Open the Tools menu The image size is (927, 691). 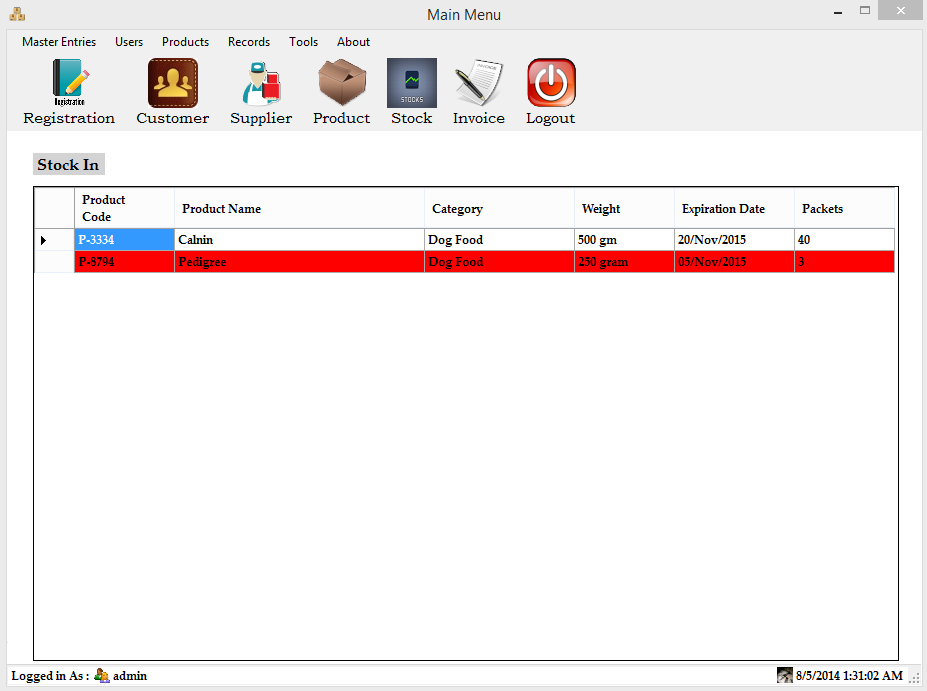(x=303, y=42)
